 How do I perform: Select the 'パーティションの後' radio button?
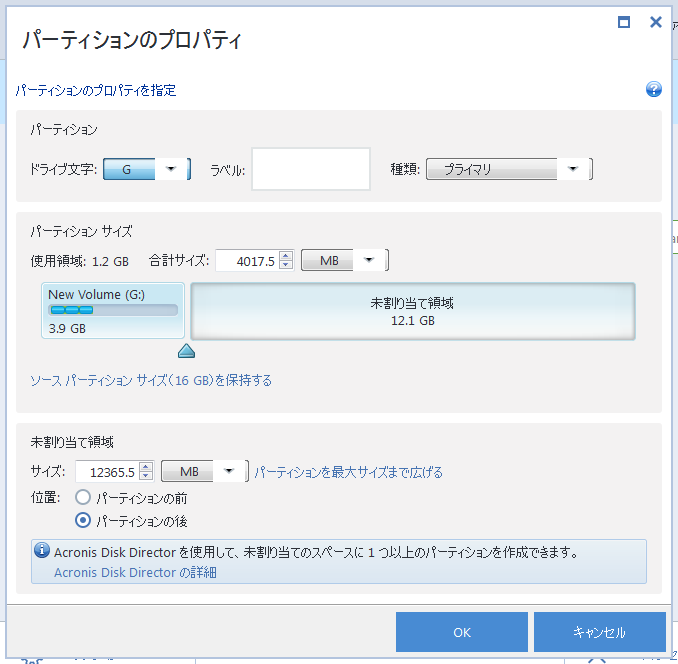pos(83,521)
